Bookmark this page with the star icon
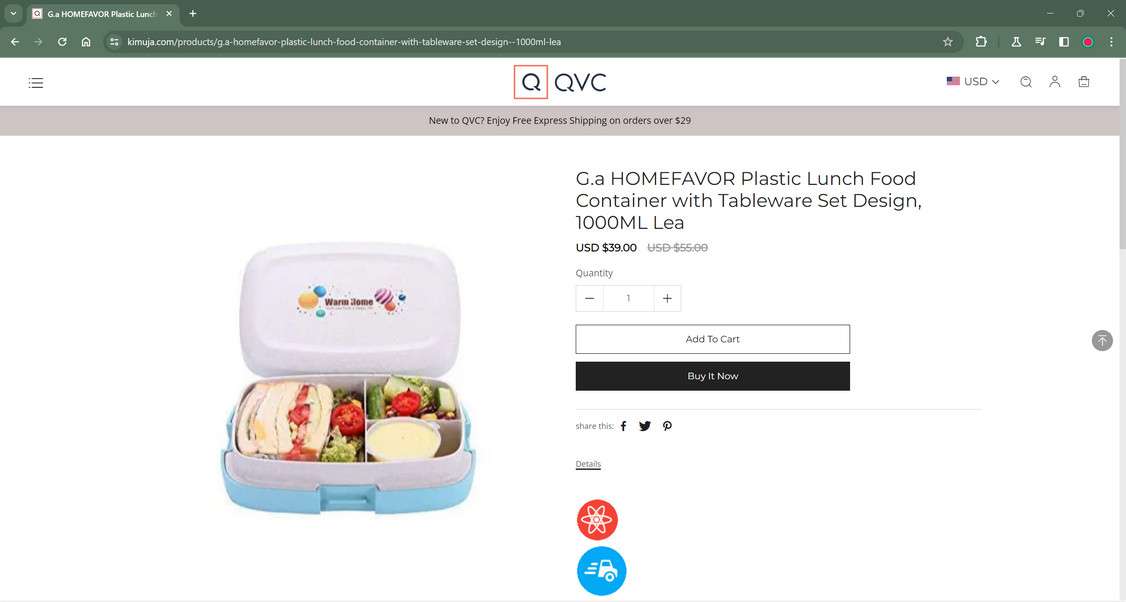The height and width of the screenshot is (602, 1126). pos(947,42)
